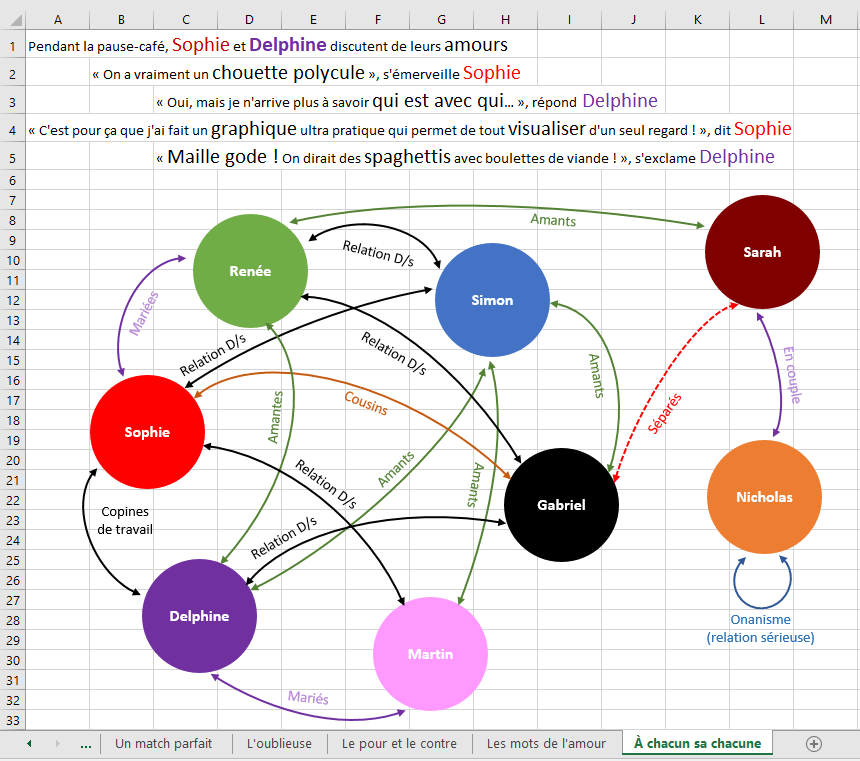
Task: Select row 6 header
Action: point(12,180)
